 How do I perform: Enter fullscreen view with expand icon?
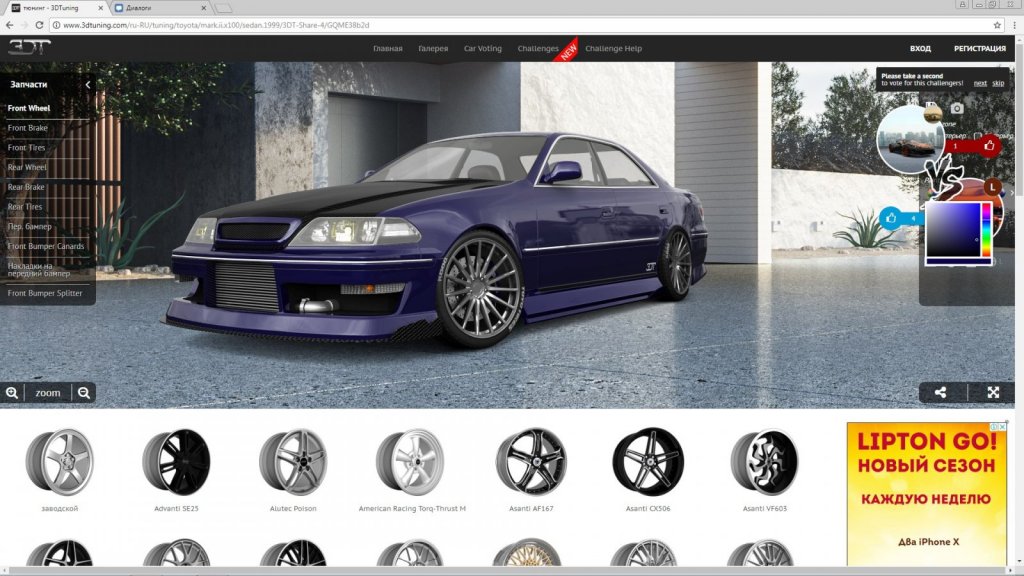click(993, 393)
